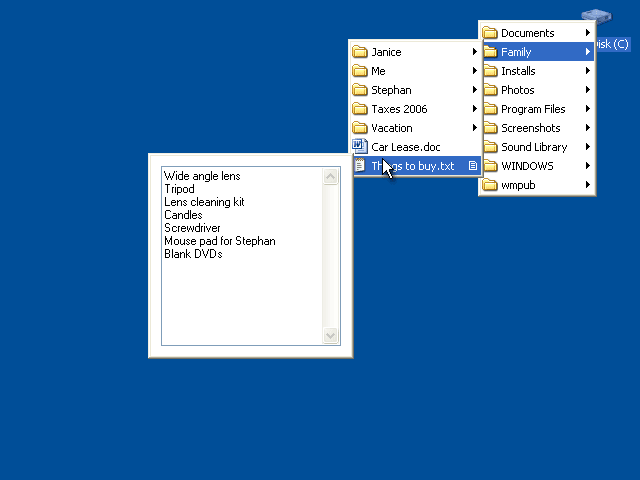Screen dimensions: 640x480
Task: Choose the Stephan folder entry
Action: (x=391, y=90)
